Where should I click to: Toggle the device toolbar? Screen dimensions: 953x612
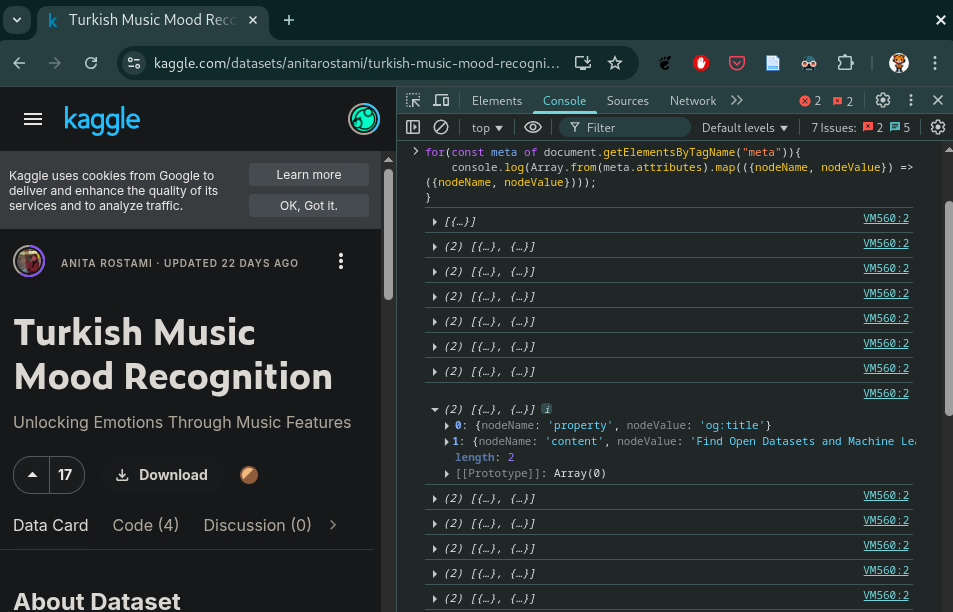tap(441, 100)
